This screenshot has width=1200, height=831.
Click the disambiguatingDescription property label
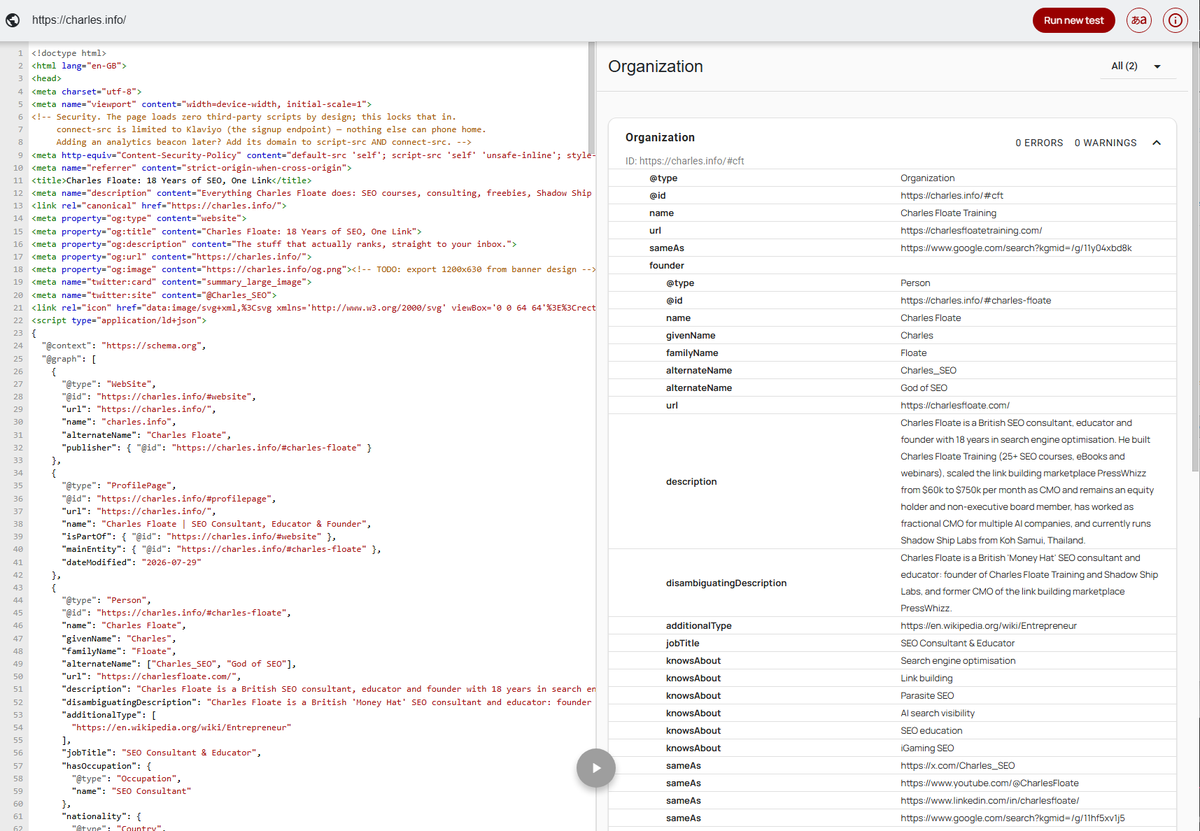726,582
